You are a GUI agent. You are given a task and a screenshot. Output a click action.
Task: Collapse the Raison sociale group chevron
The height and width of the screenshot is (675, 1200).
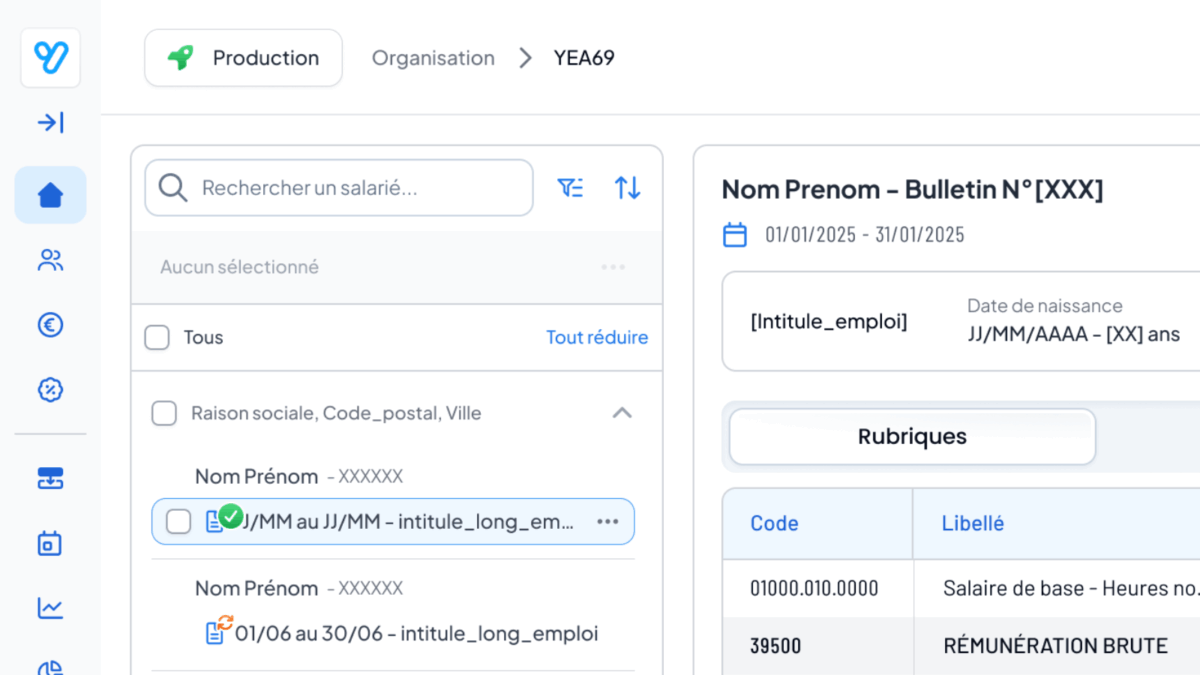point(622,413)
